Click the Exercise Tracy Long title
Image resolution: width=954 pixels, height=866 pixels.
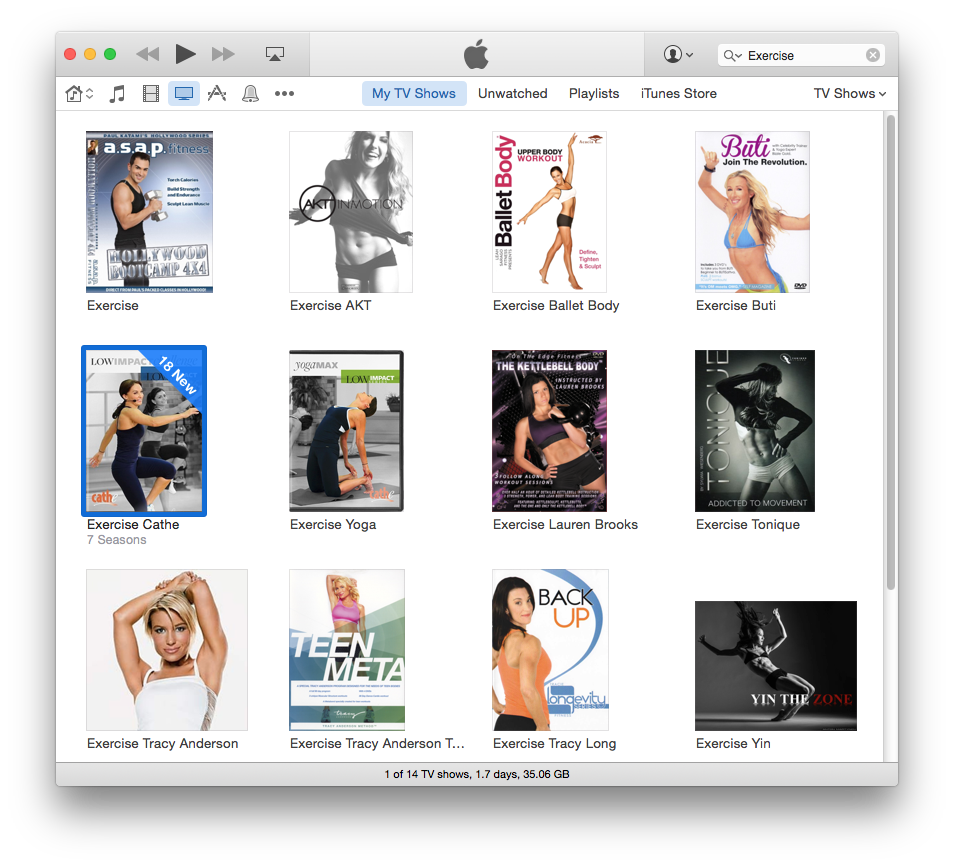click(x=554, y=744)
